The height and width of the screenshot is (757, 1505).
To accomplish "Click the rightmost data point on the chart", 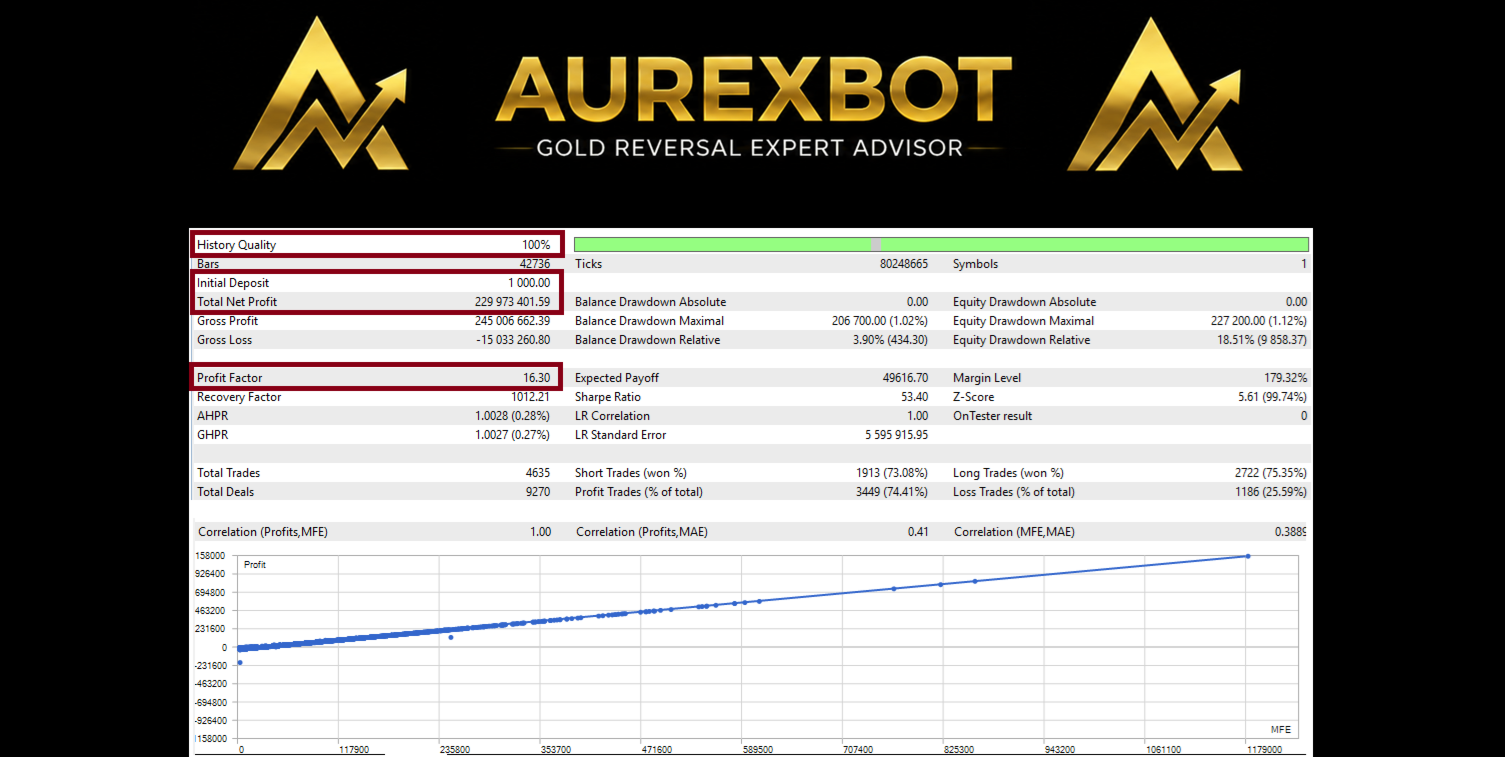I will pyautogui.click(x=1248, y=556).
